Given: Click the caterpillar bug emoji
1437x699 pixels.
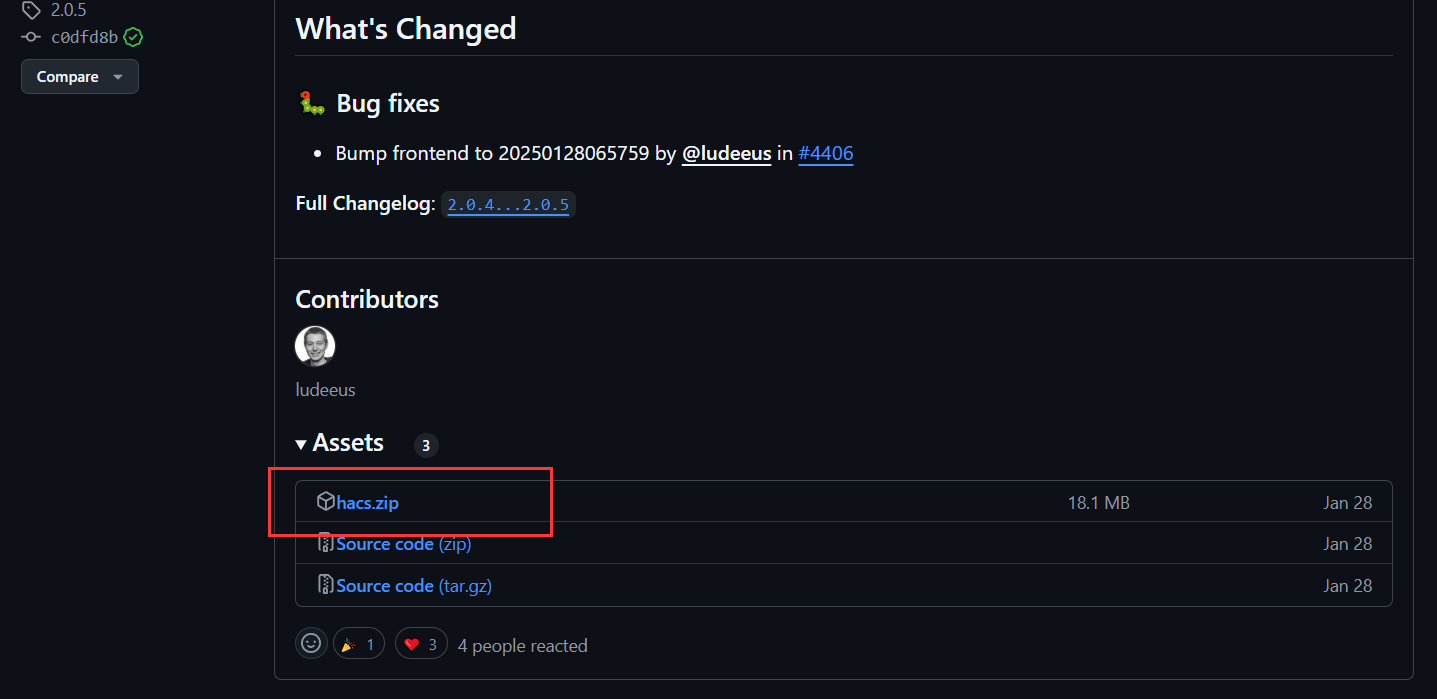Looking at the screenshot, I should (x=312, y=103).
